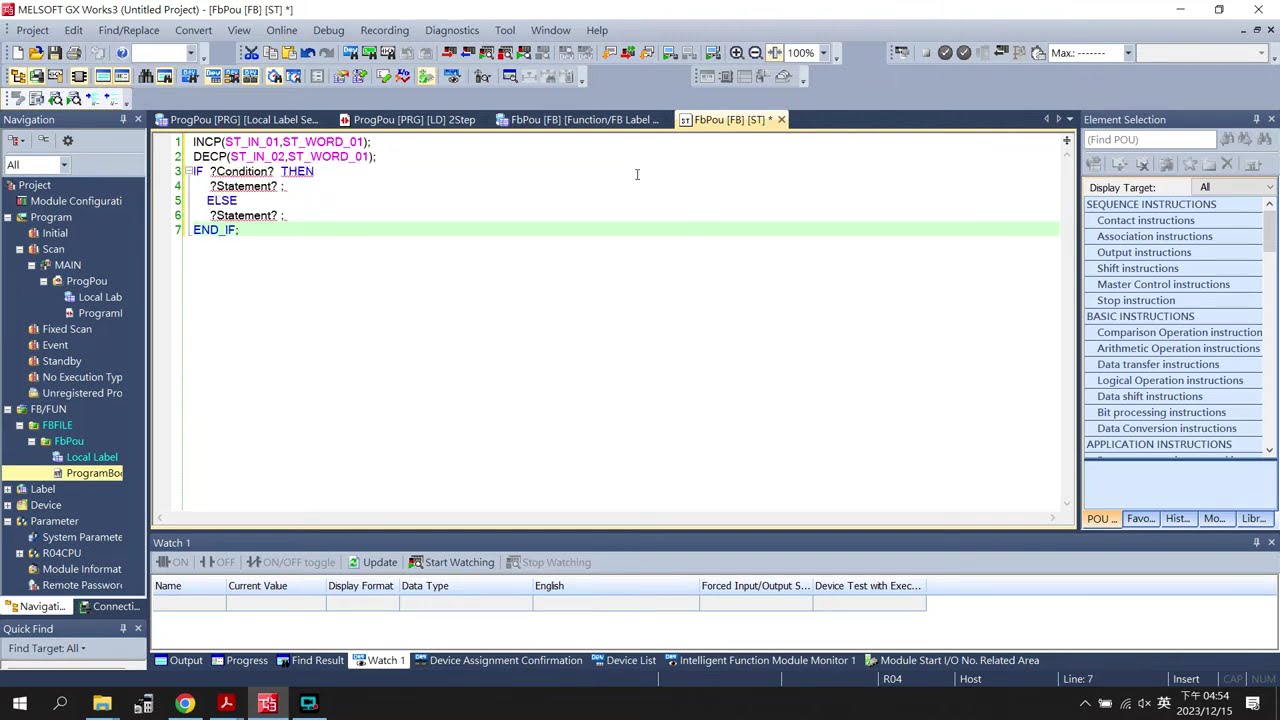The height and width of the screenshot is (720, 1280).
Task: Click the Print icon
Action: coord(74,53)
